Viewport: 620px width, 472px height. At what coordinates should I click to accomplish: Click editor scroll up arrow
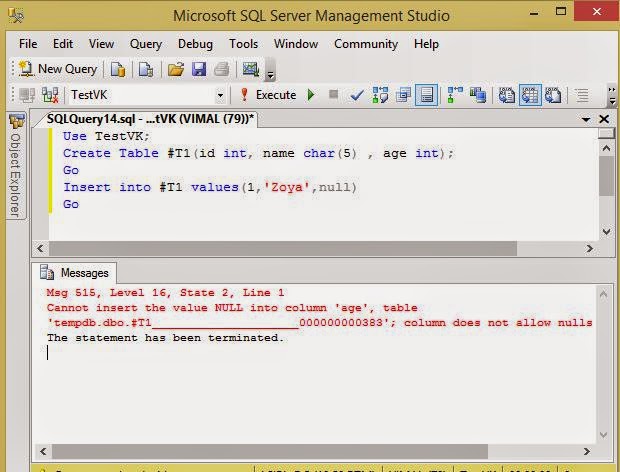click(x=606, y=148)
